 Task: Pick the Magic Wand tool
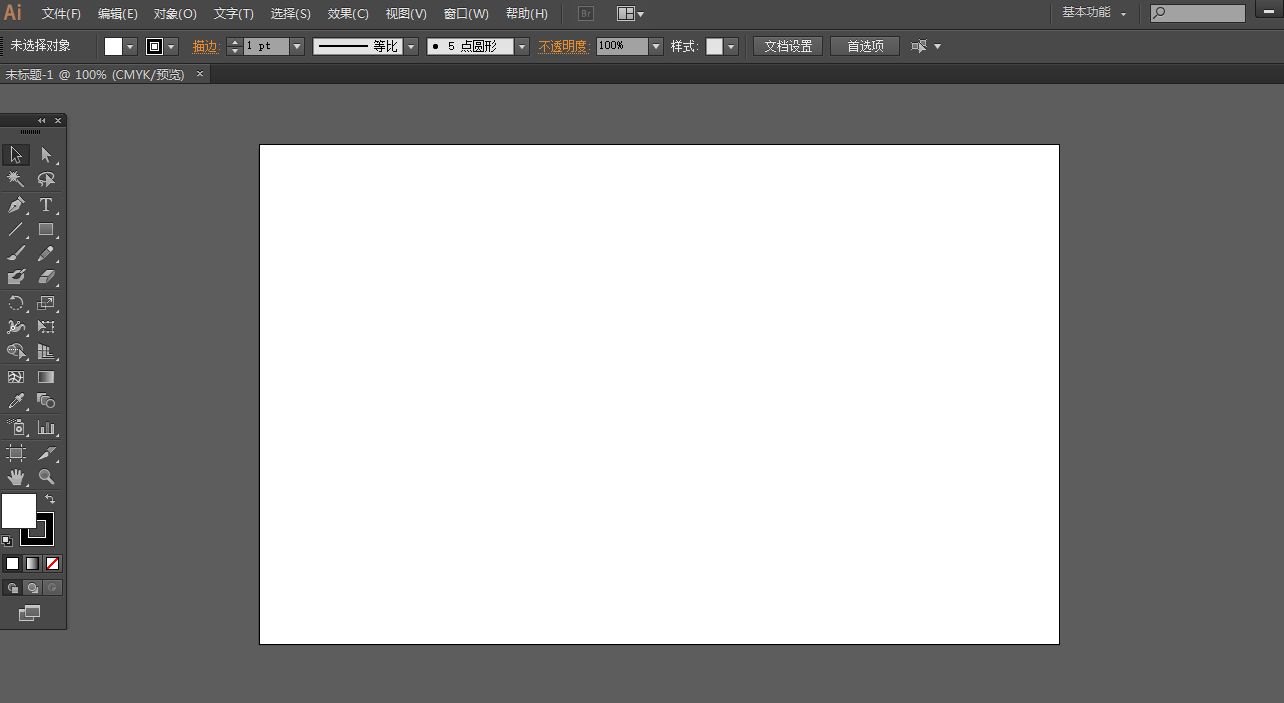click(x=16, y=180)
